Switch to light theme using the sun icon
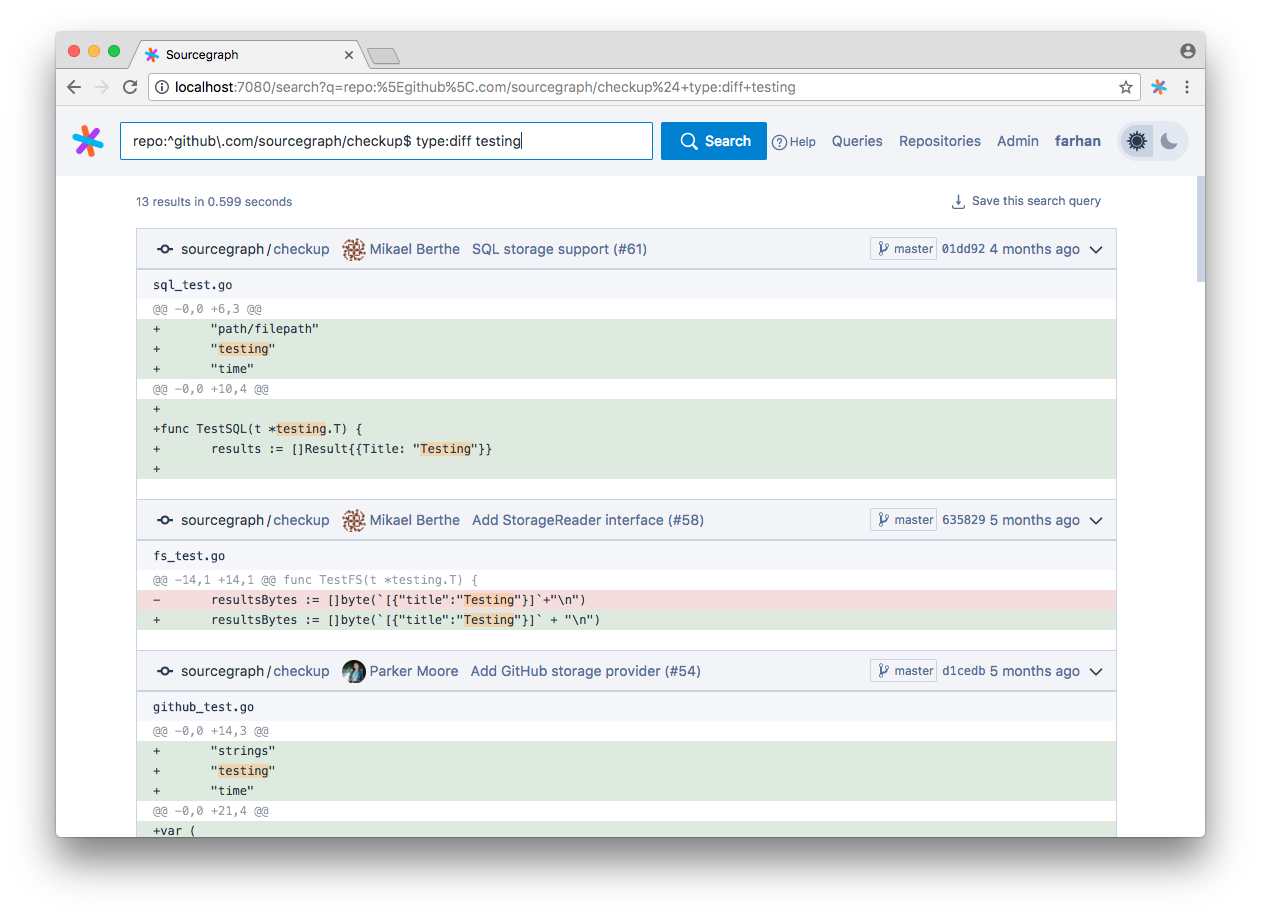 [1136, 141]
